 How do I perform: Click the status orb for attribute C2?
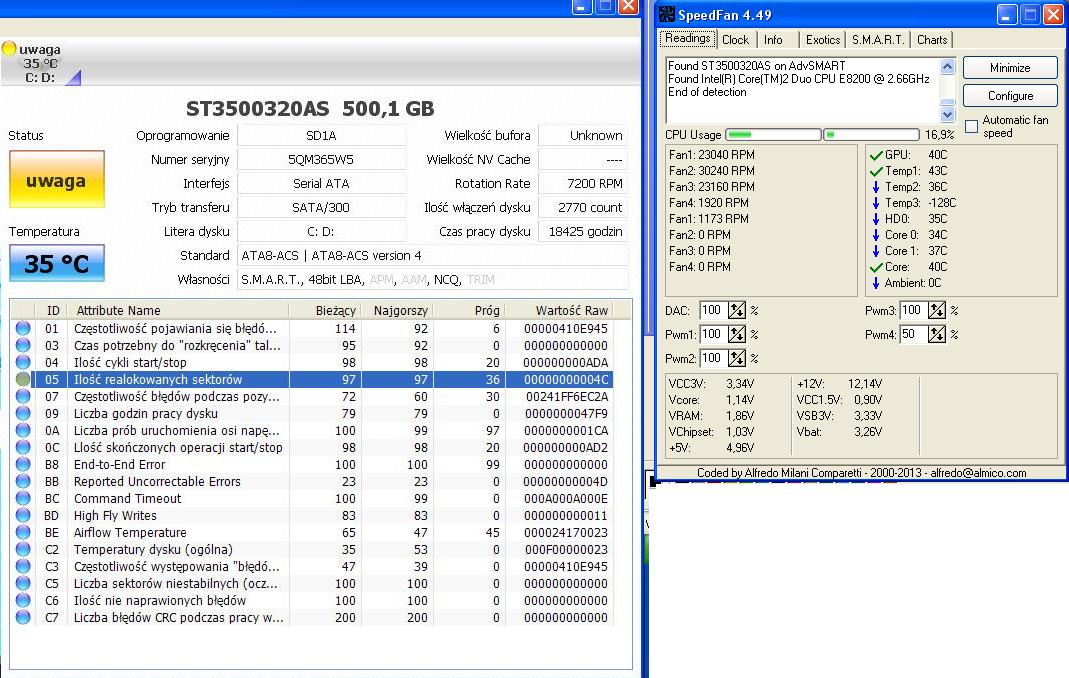click(23, 550)
